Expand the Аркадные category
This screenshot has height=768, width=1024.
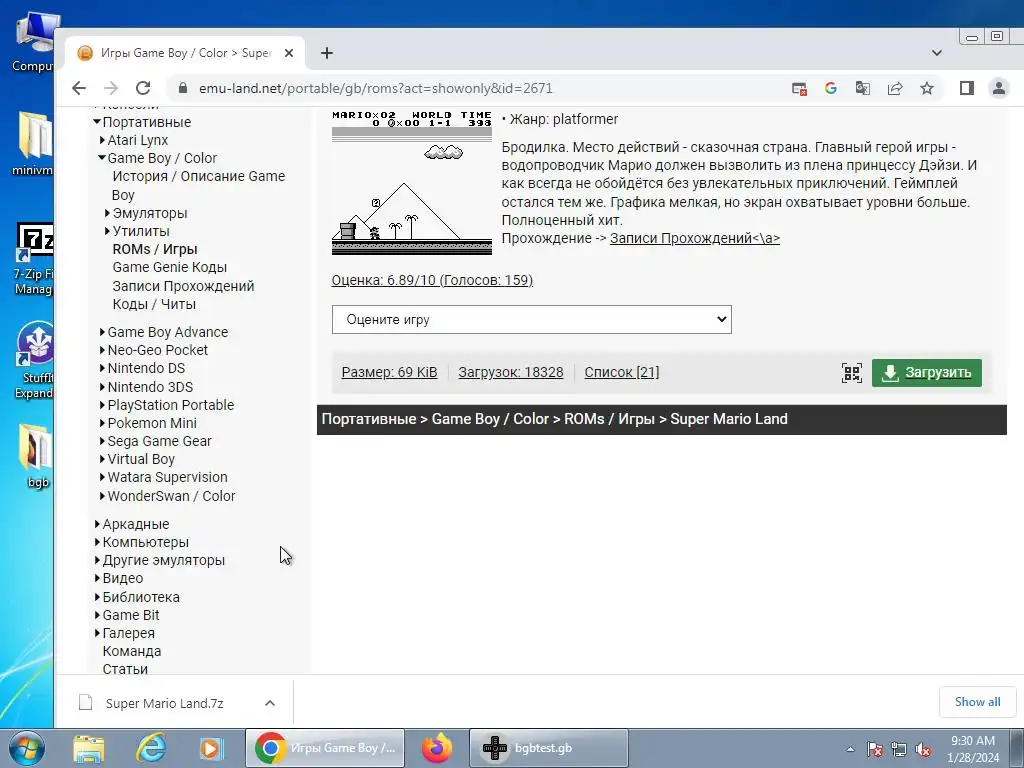[97, 524]
